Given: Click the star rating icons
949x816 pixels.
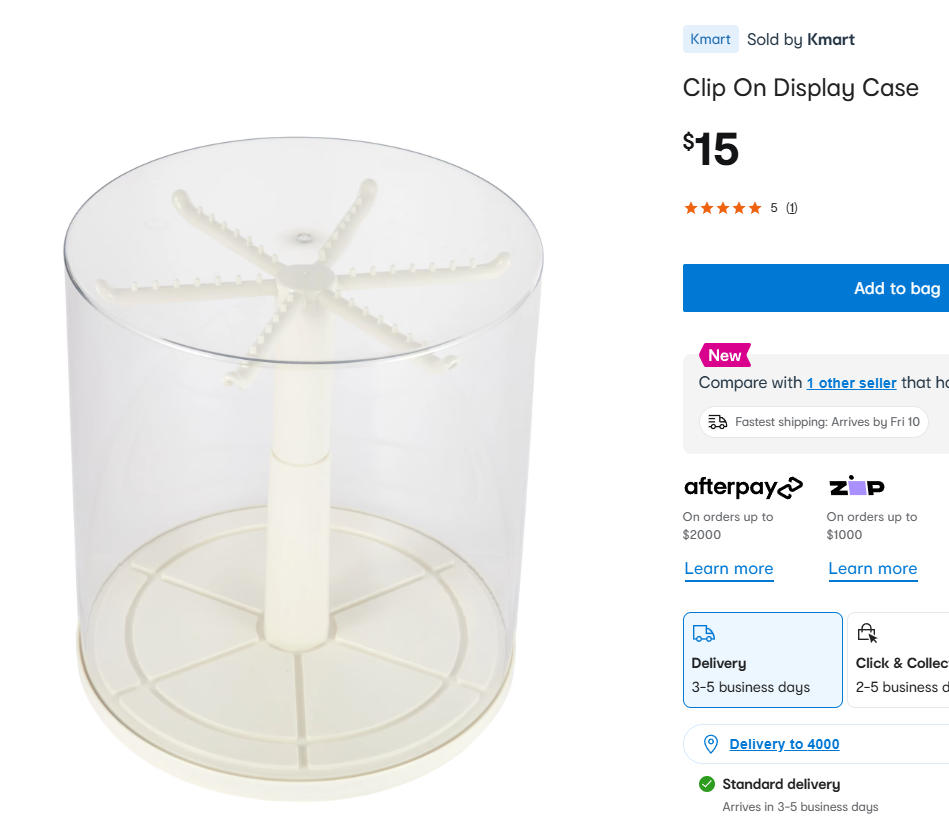Looking at the screenshot, I should 722,208.
